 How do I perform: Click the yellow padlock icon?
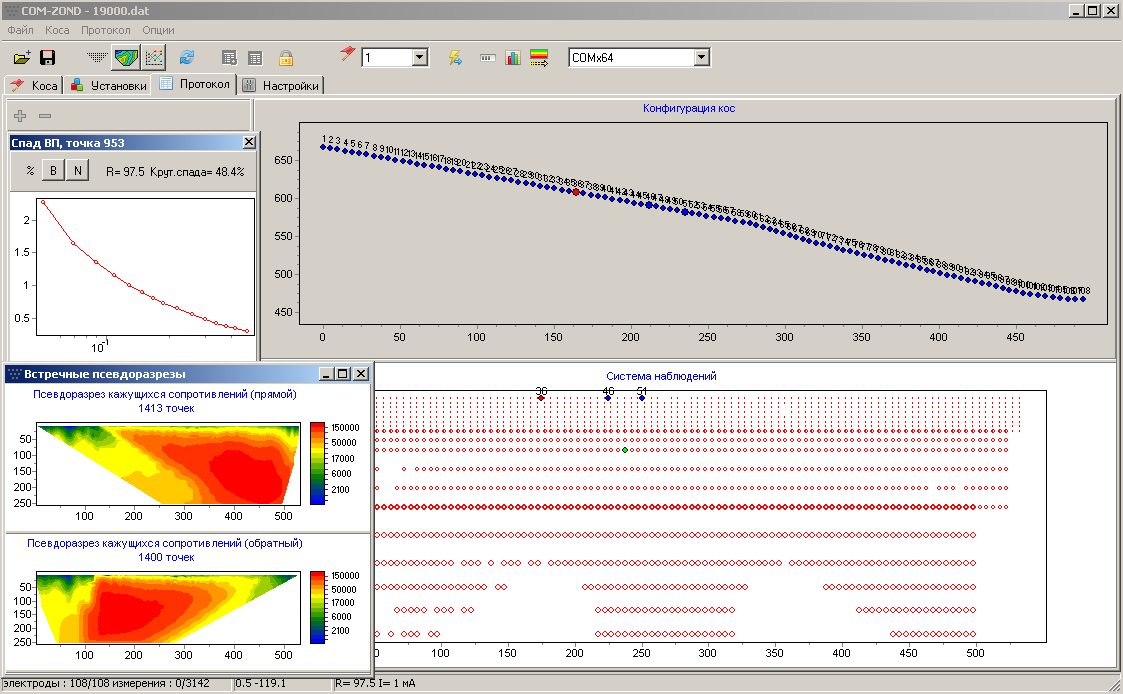pyautogui.click(x=285, y=58)
